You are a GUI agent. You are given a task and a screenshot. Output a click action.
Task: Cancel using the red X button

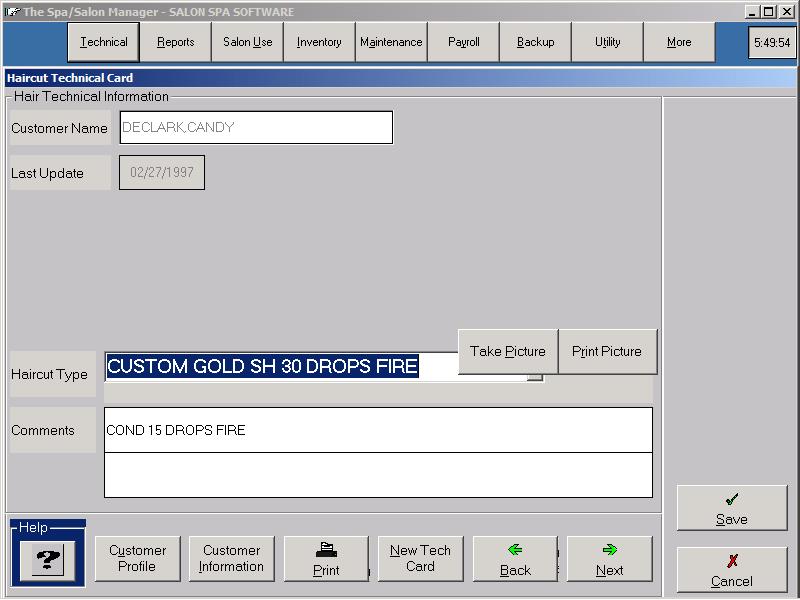[x=731, y=570]
